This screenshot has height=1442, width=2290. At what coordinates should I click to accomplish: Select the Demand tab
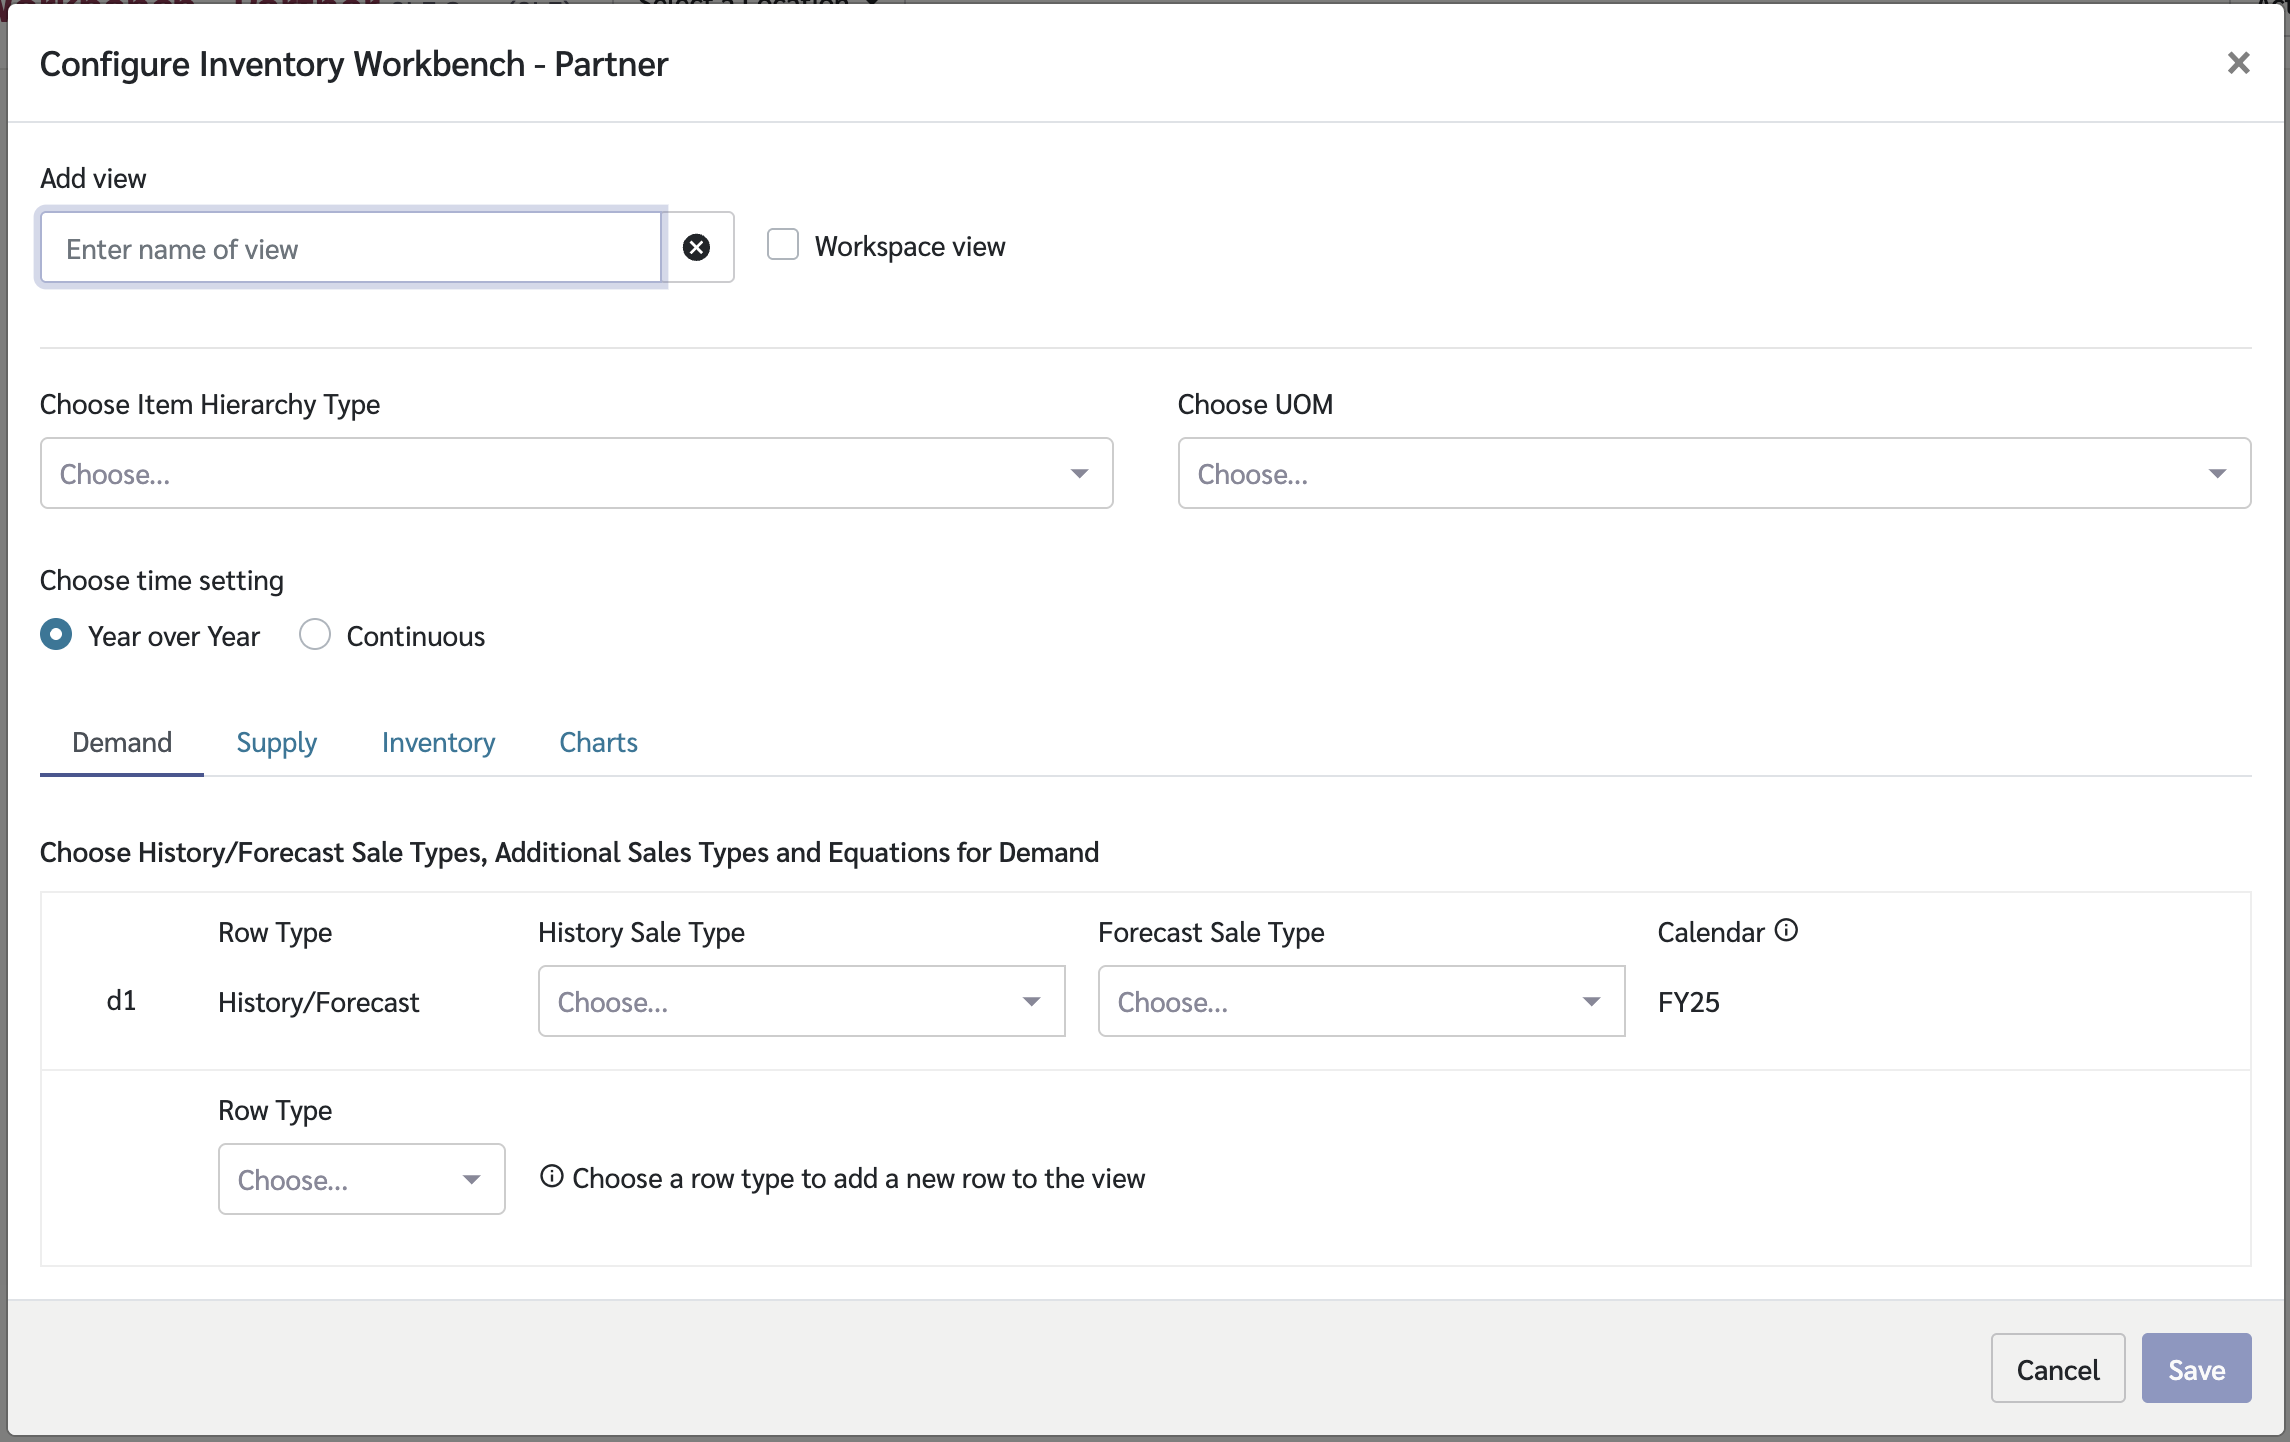(122, 743)
